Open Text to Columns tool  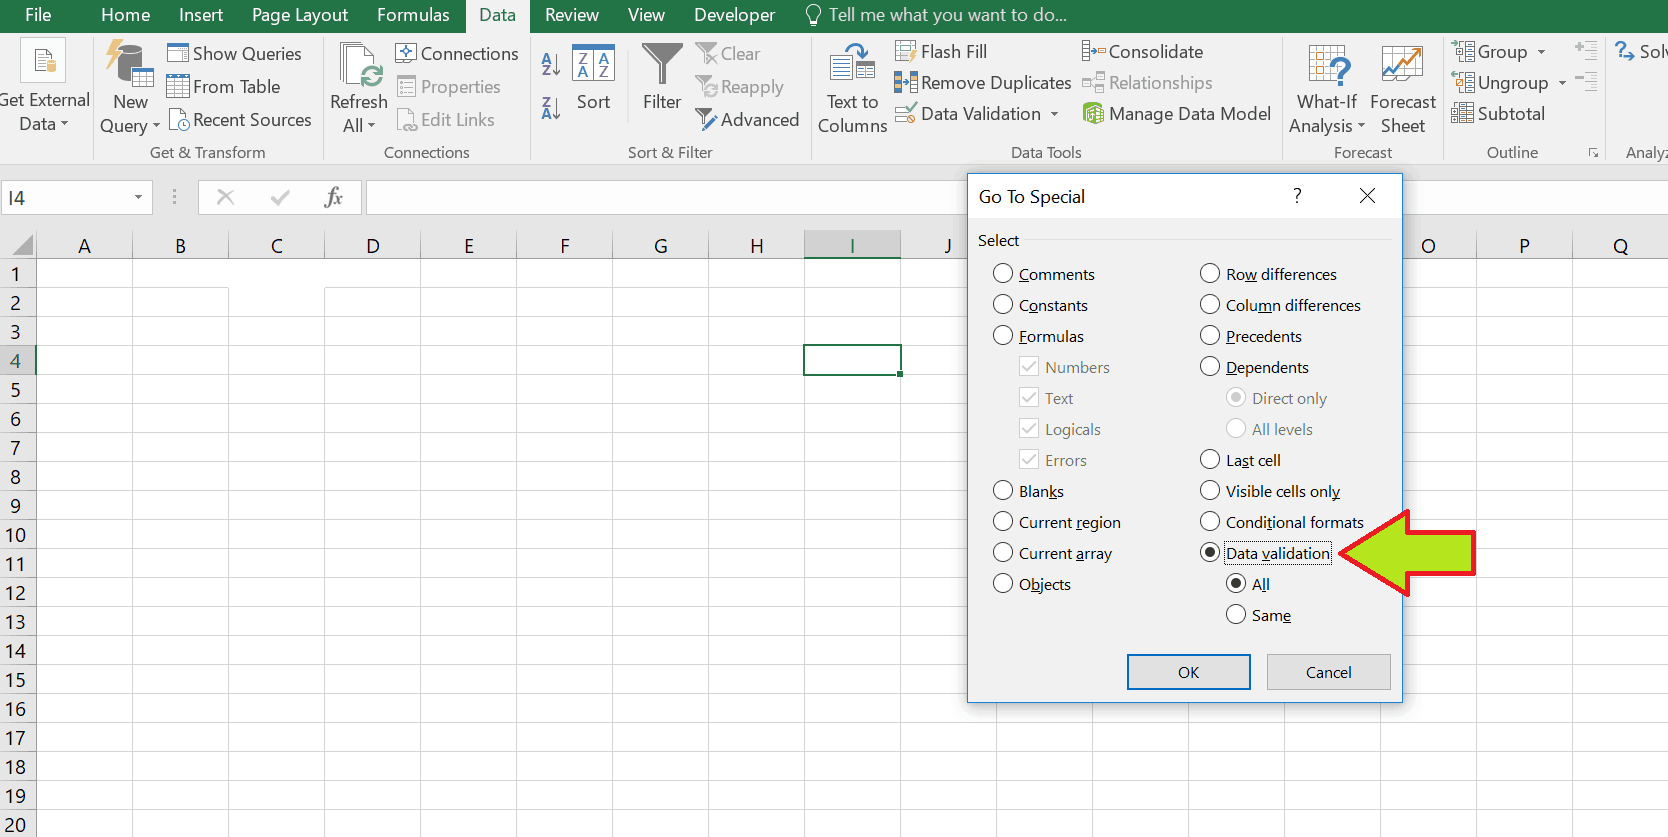(852, 89)
